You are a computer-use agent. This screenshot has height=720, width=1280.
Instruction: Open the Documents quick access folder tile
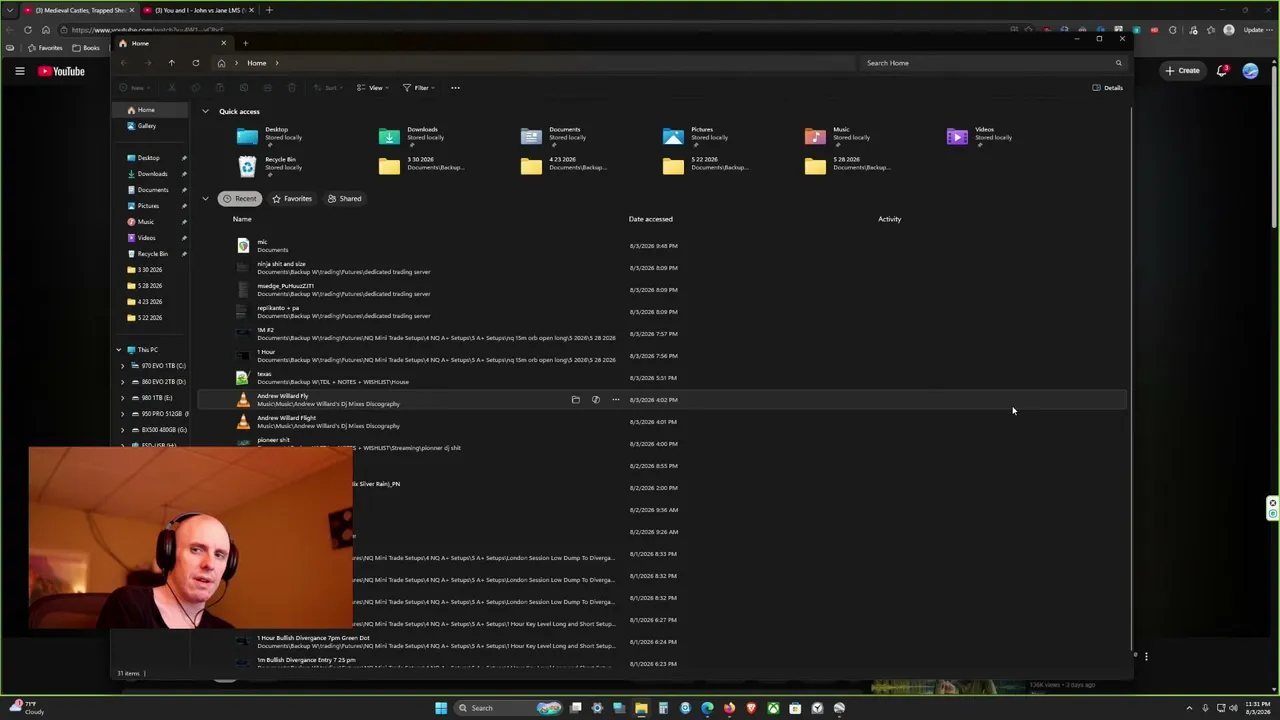coord(554,137)
